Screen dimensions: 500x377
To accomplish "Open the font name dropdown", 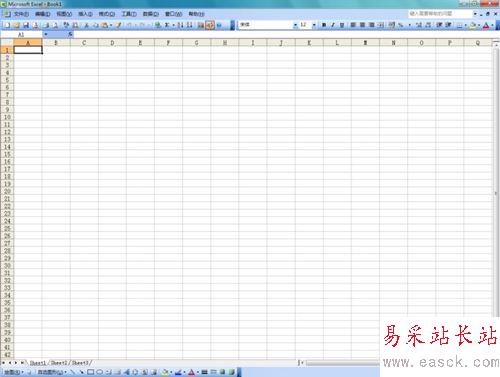I will click(x=295, y=25).
